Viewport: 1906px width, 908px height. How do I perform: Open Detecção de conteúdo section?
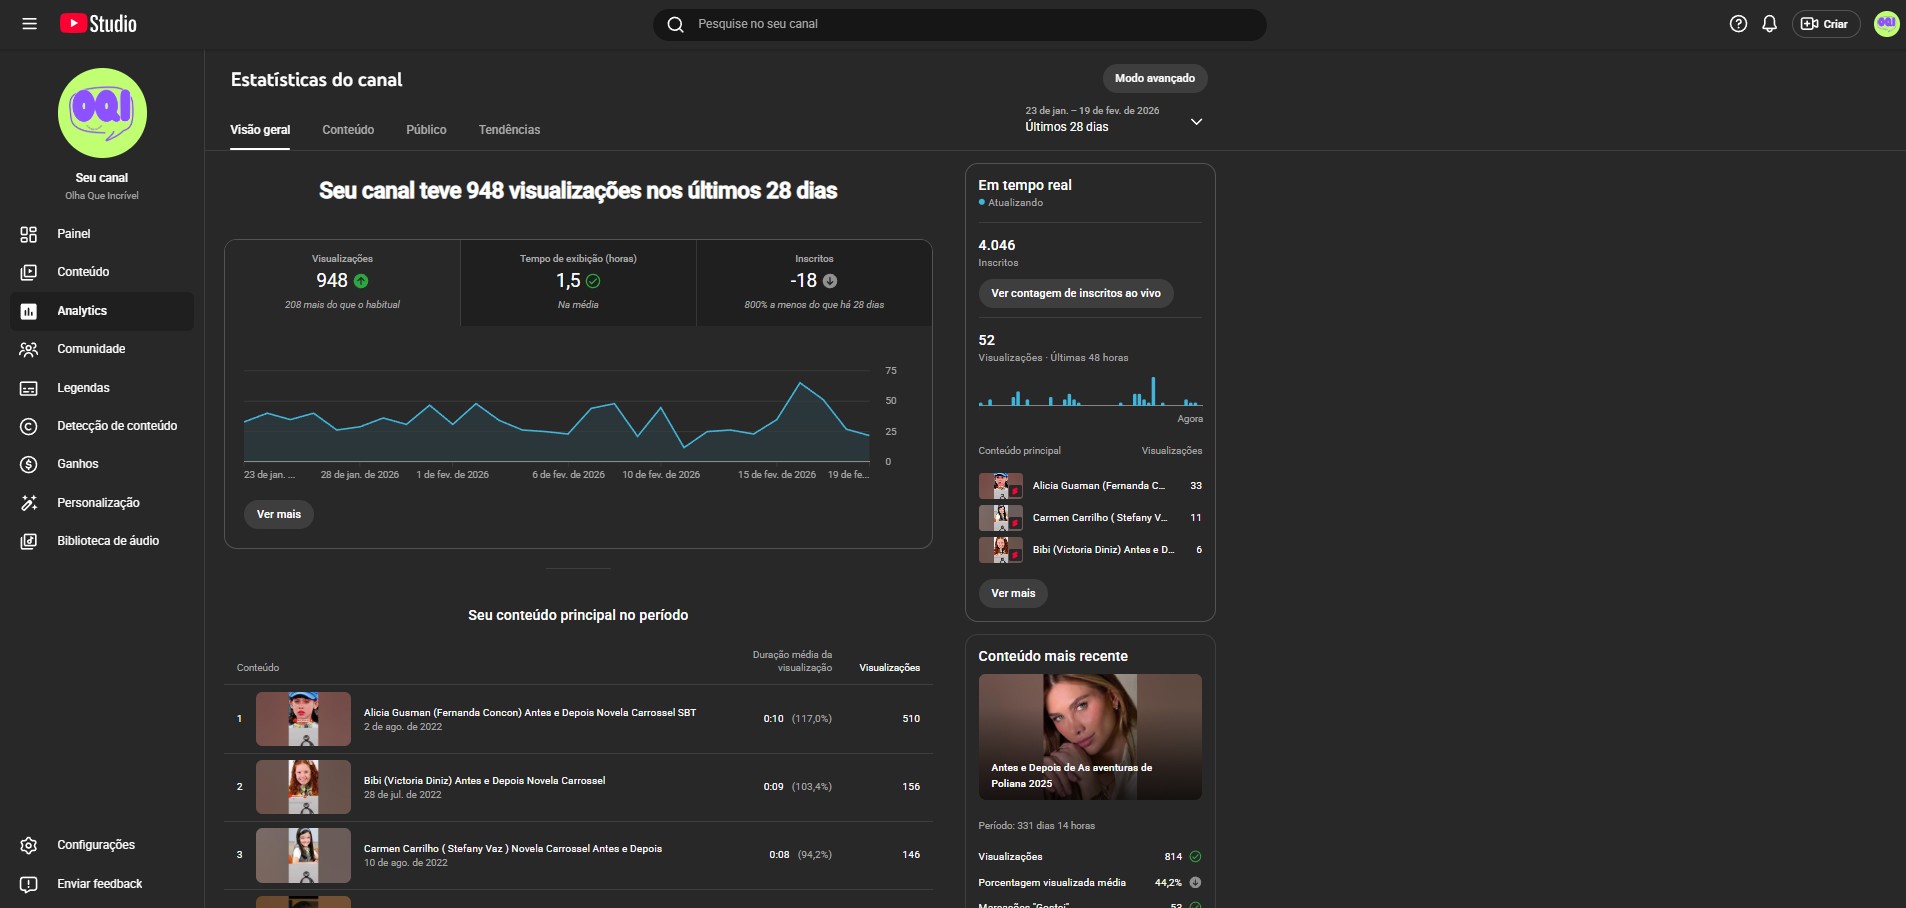pyautogui.click(x=116, y=426)
